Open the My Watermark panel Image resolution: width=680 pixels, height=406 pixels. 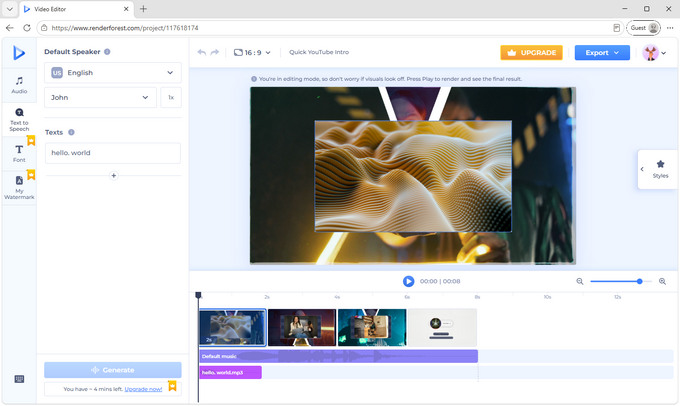[19, 187]
